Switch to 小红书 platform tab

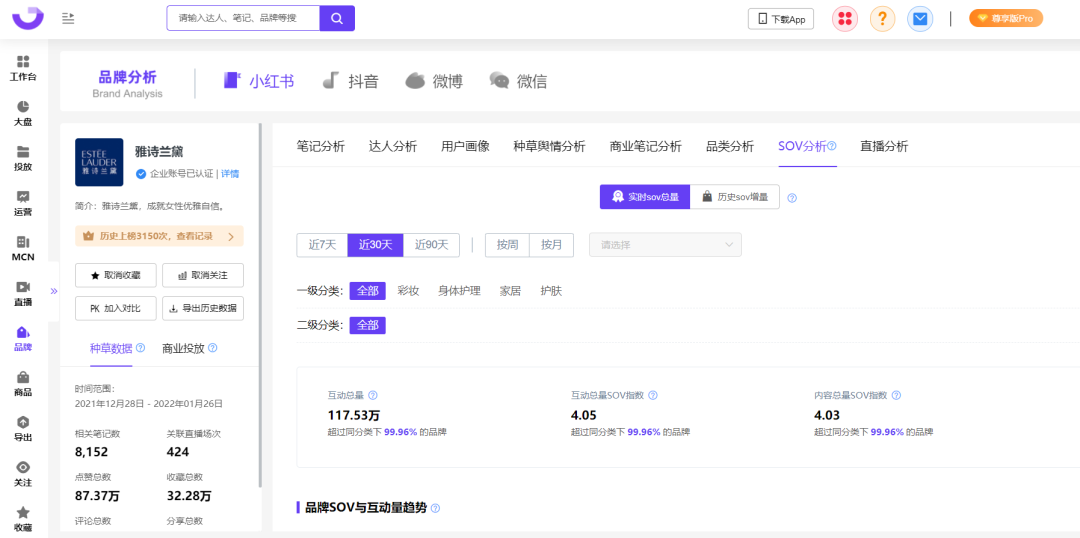(x=259, y=81)
